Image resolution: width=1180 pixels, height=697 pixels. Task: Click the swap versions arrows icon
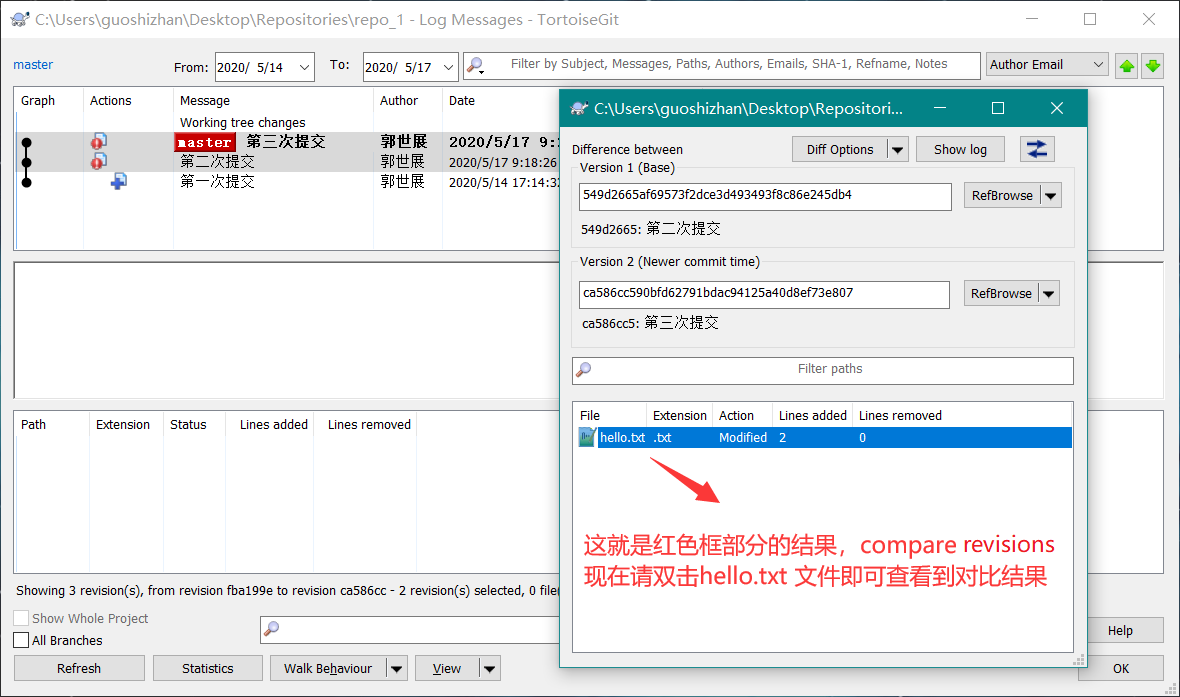tap(1037, 149)
